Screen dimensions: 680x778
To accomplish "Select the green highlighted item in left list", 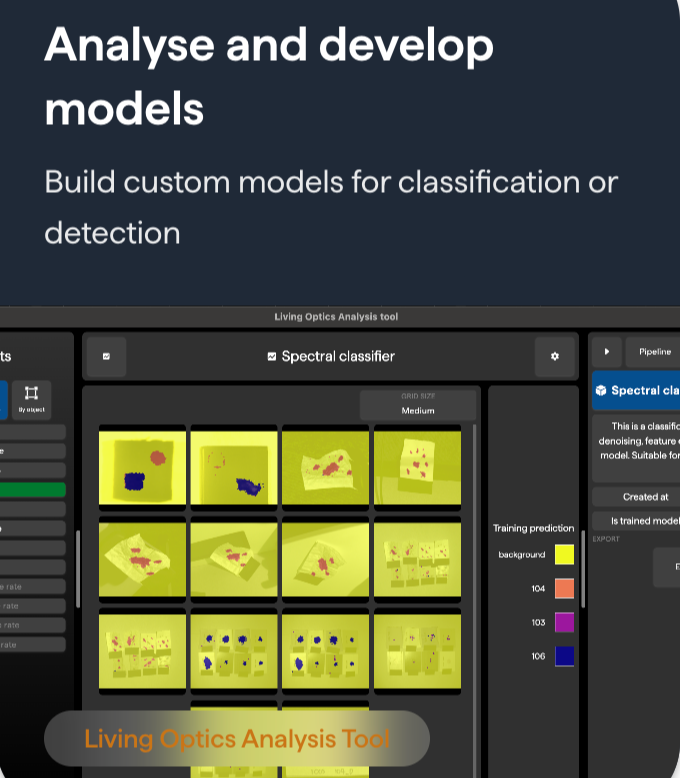I will (33, 490).
